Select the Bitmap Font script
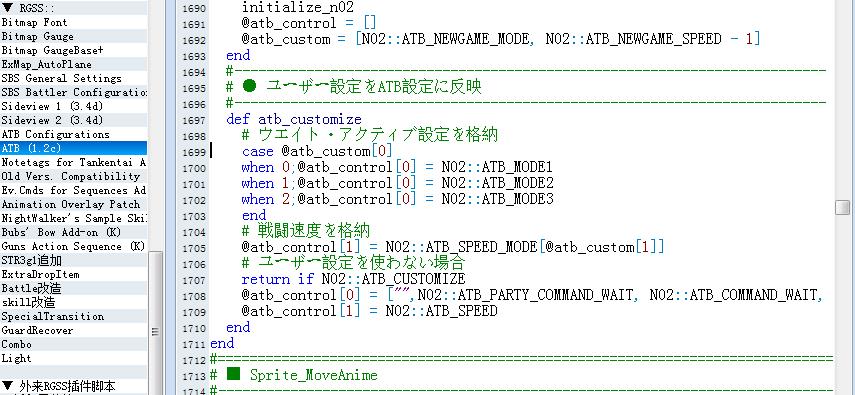855x395 pixels. [x=74, y=22]
